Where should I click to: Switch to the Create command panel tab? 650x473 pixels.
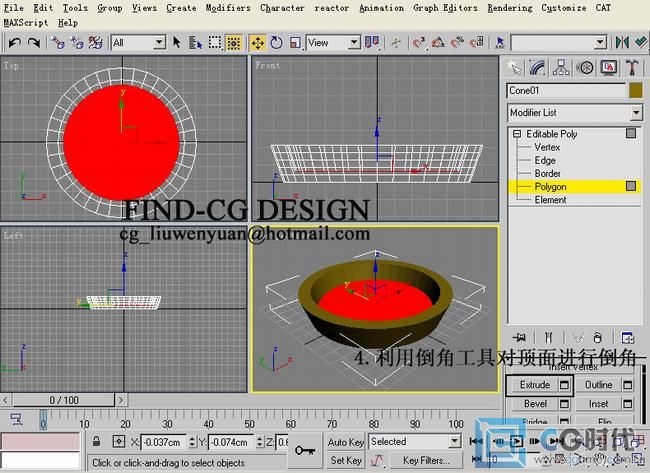pyautogui.click(x=514, y=68)
